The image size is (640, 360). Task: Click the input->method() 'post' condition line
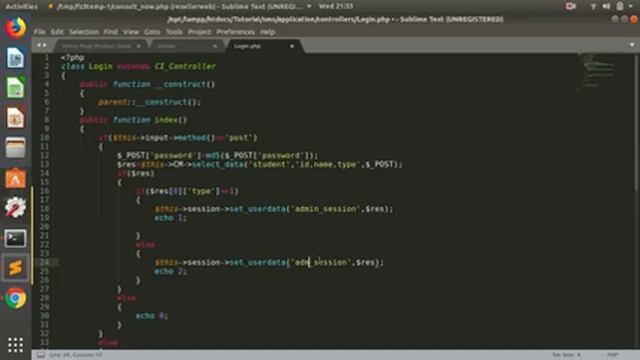click(x=178, y=138)
